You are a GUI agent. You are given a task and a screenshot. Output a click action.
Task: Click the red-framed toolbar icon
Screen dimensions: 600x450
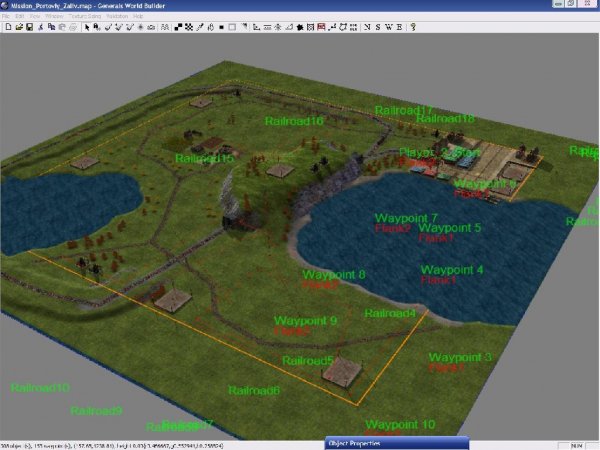coord(321,27)
